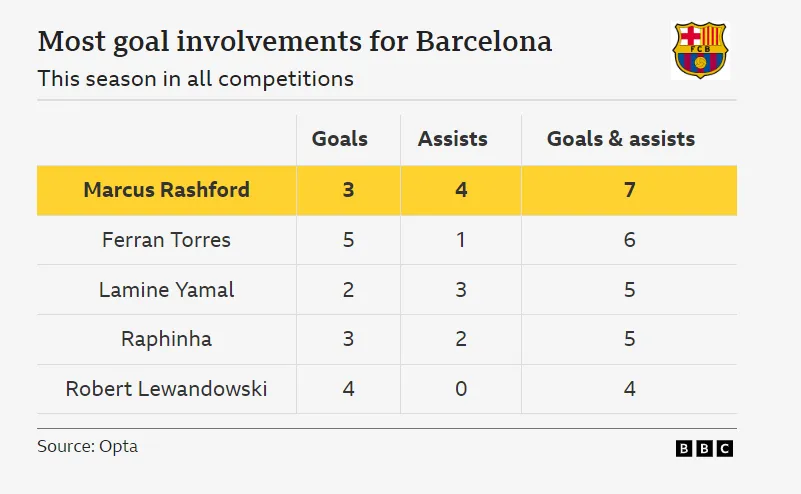Click the Goals column header
The height and width of the screenshot is (494, 801).
340,139
